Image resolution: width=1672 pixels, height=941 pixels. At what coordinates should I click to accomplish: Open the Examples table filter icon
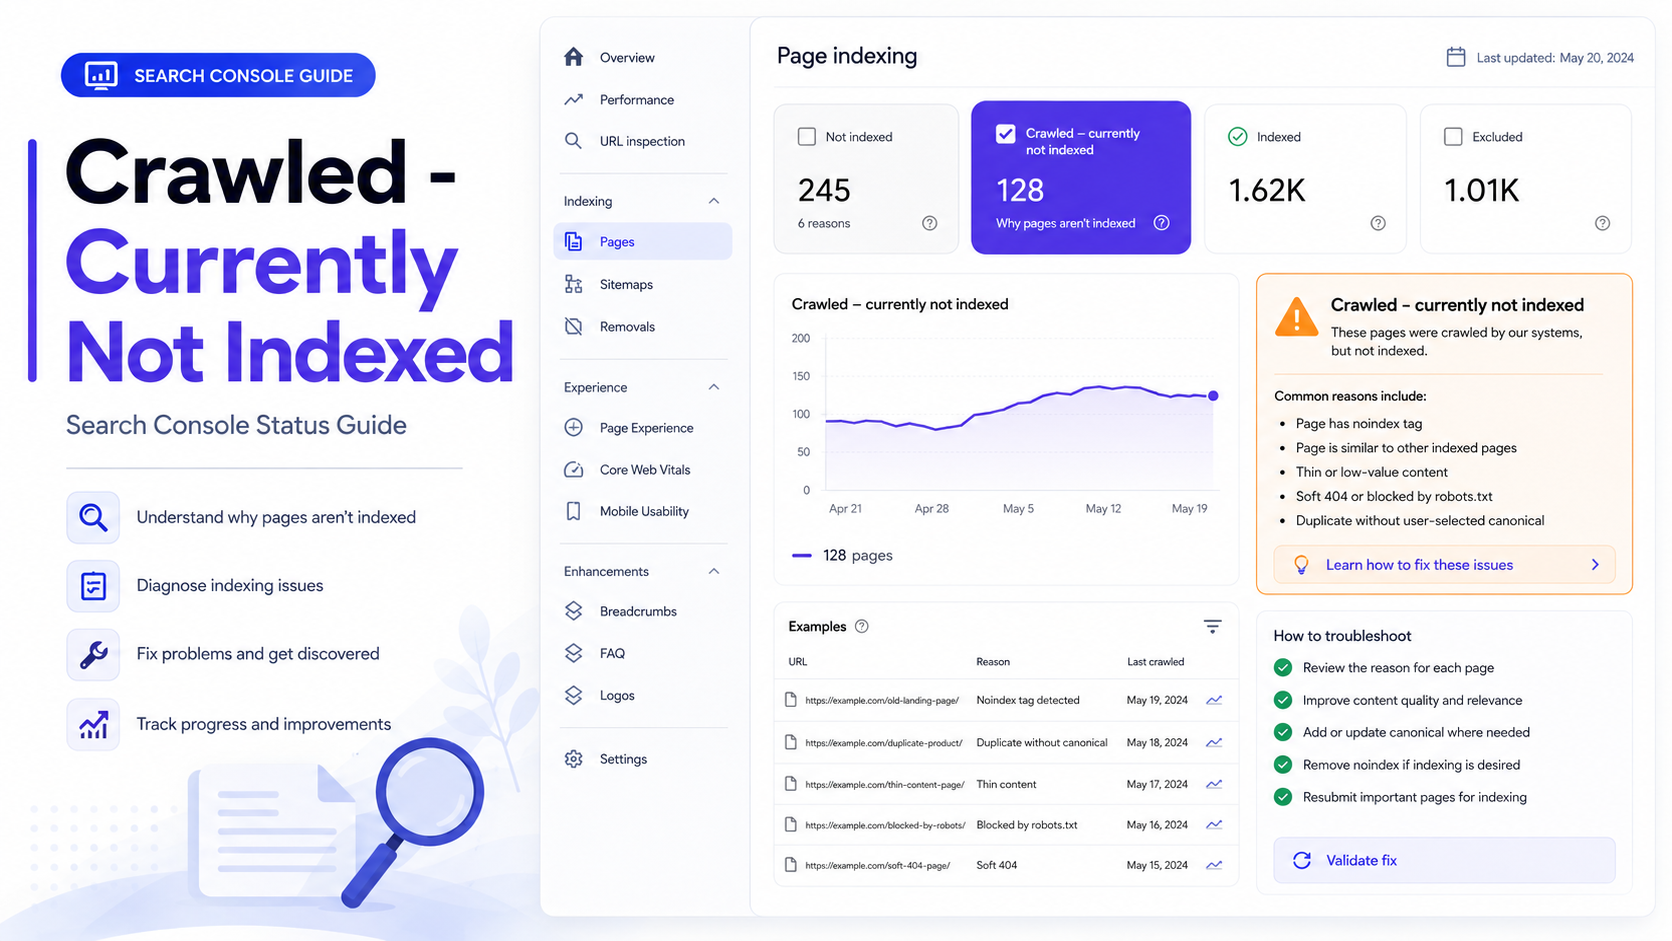(x=1212, y=627)
